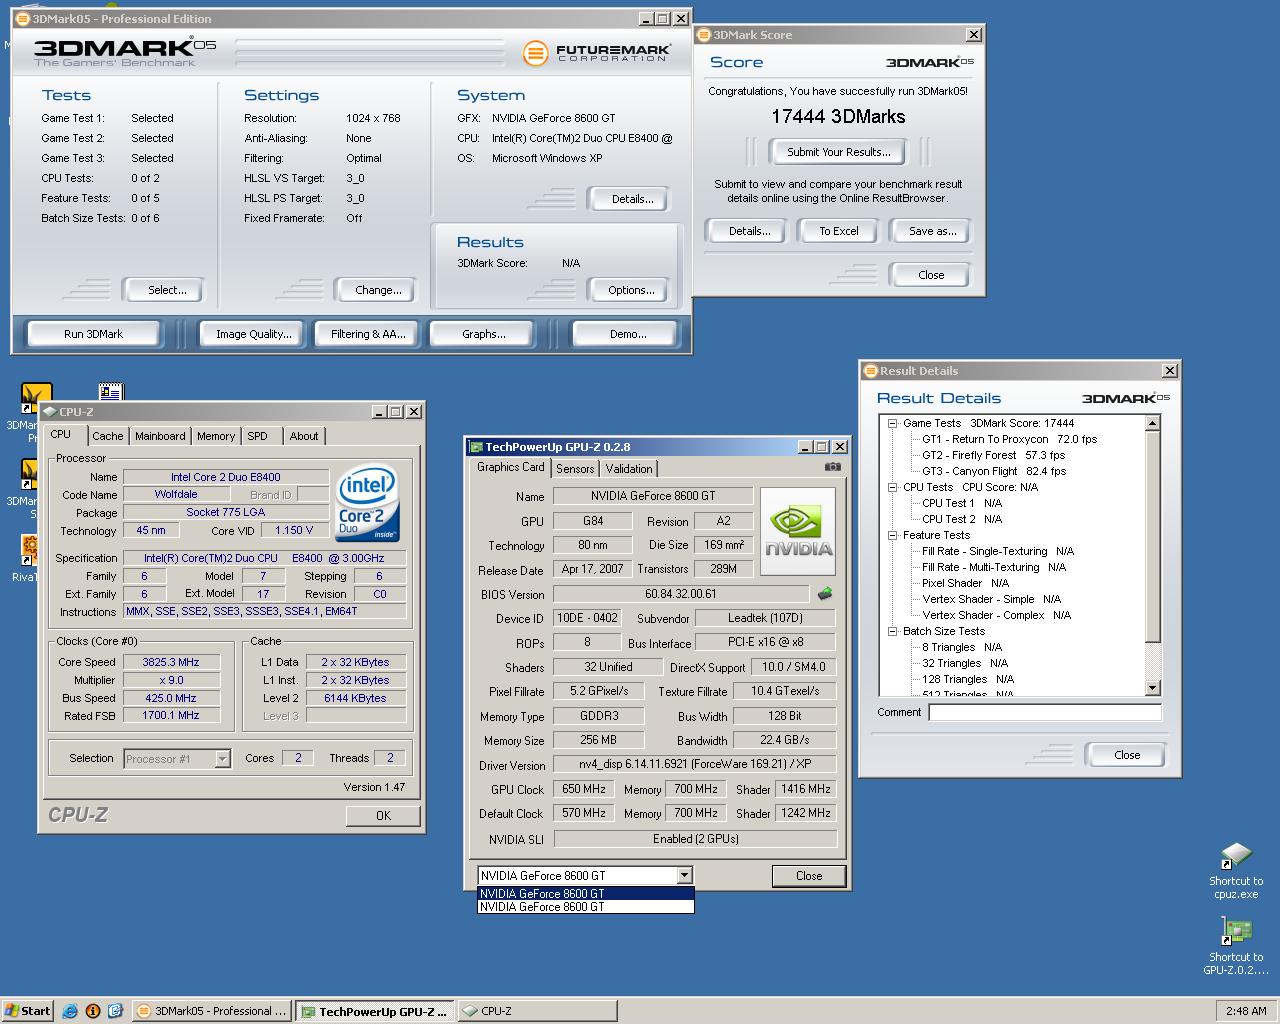The width and height of the screenshot is (1280, 1024).
Task: Collapse the Feature Tests tree node
Action: [893, 535]
